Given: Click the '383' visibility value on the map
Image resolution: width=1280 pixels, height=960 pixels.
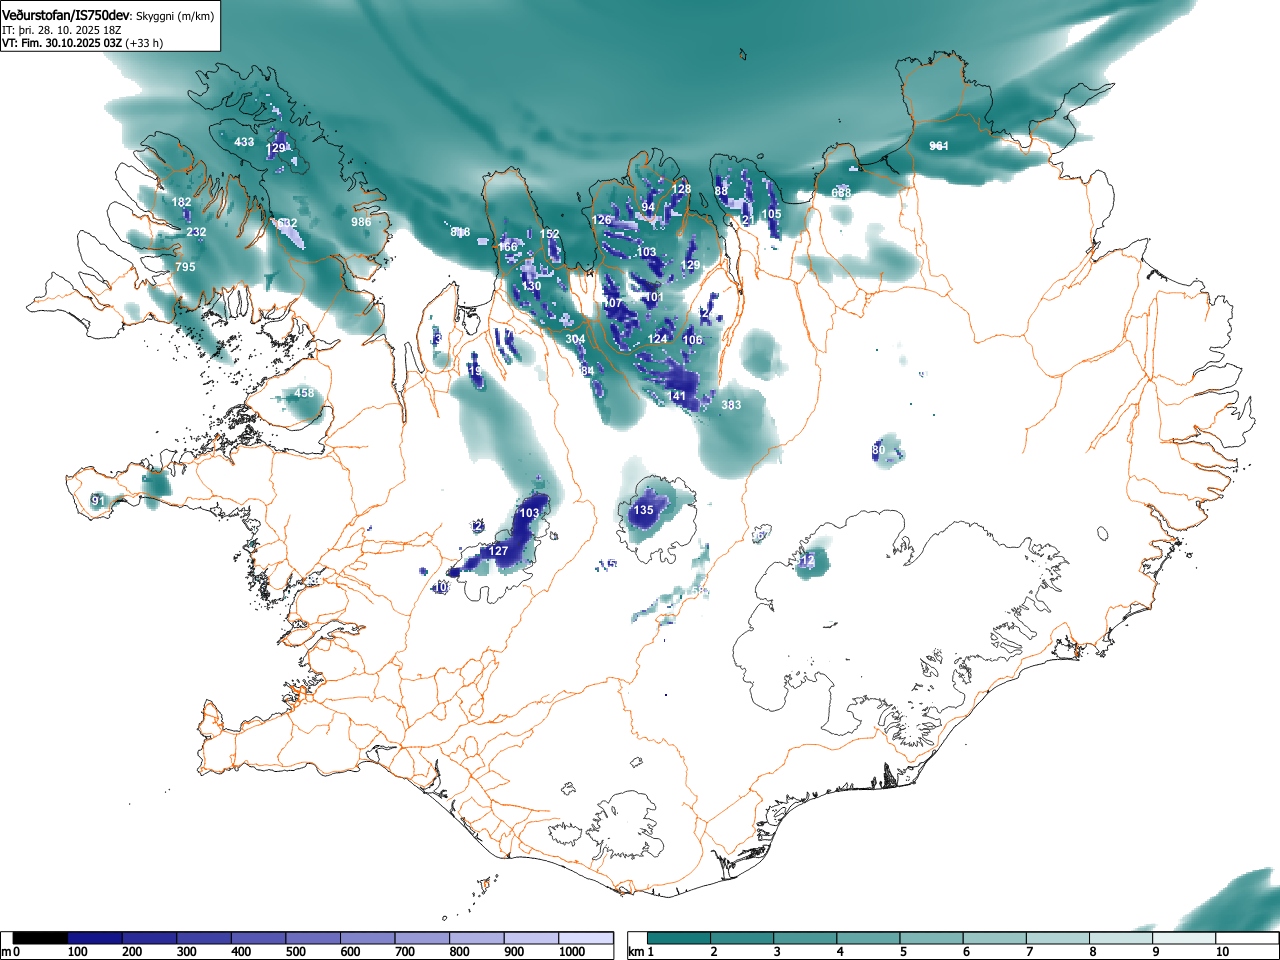Looking at the screenshot, I should [x=731, y=405].
